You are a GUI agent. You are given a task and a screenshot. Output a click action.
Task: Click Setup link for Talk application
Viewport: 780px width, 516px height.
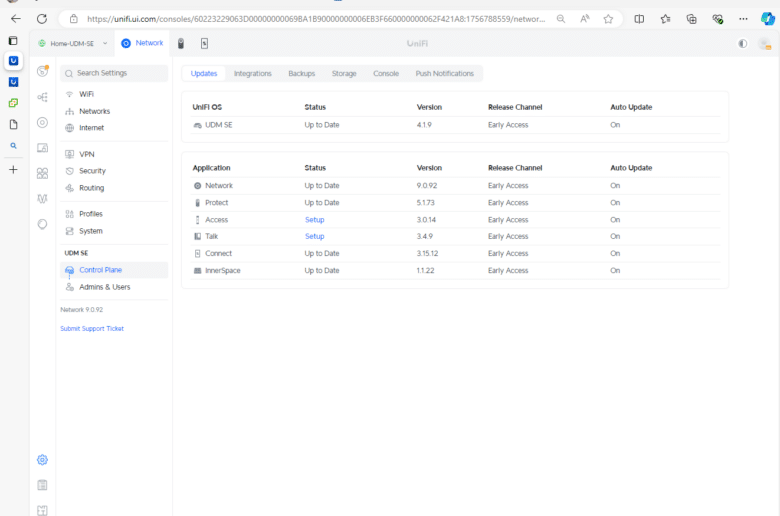coord(314,236)
